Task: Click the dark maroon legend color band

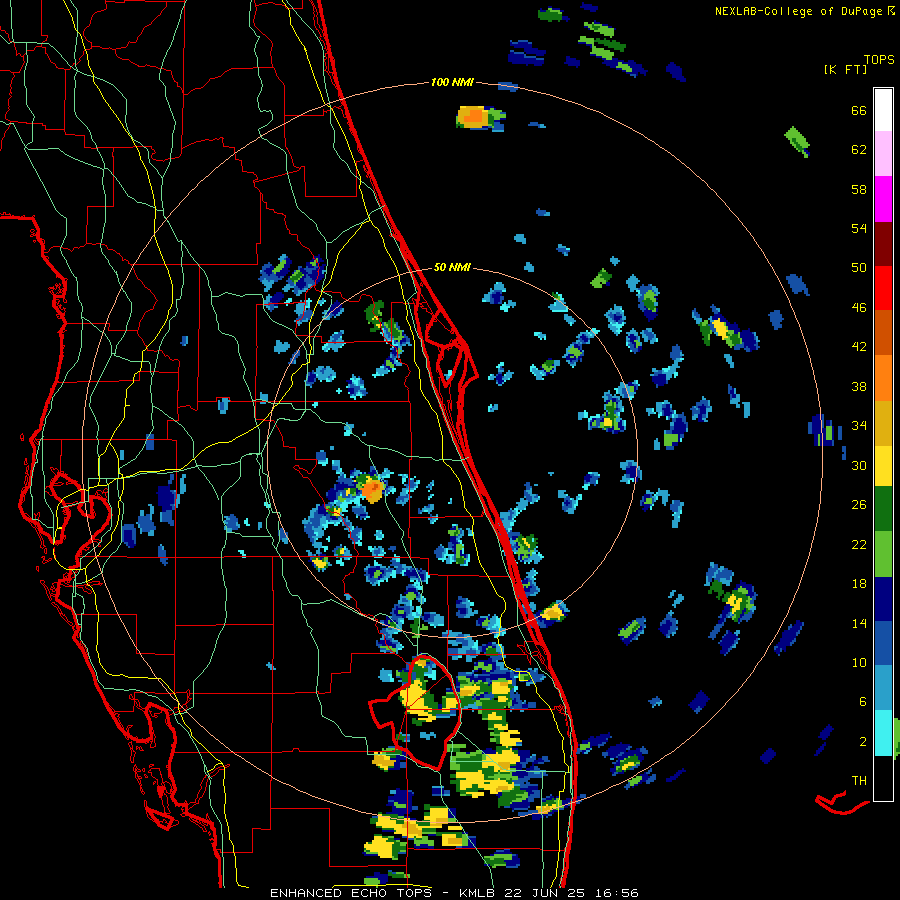Action: pos(883,244)
